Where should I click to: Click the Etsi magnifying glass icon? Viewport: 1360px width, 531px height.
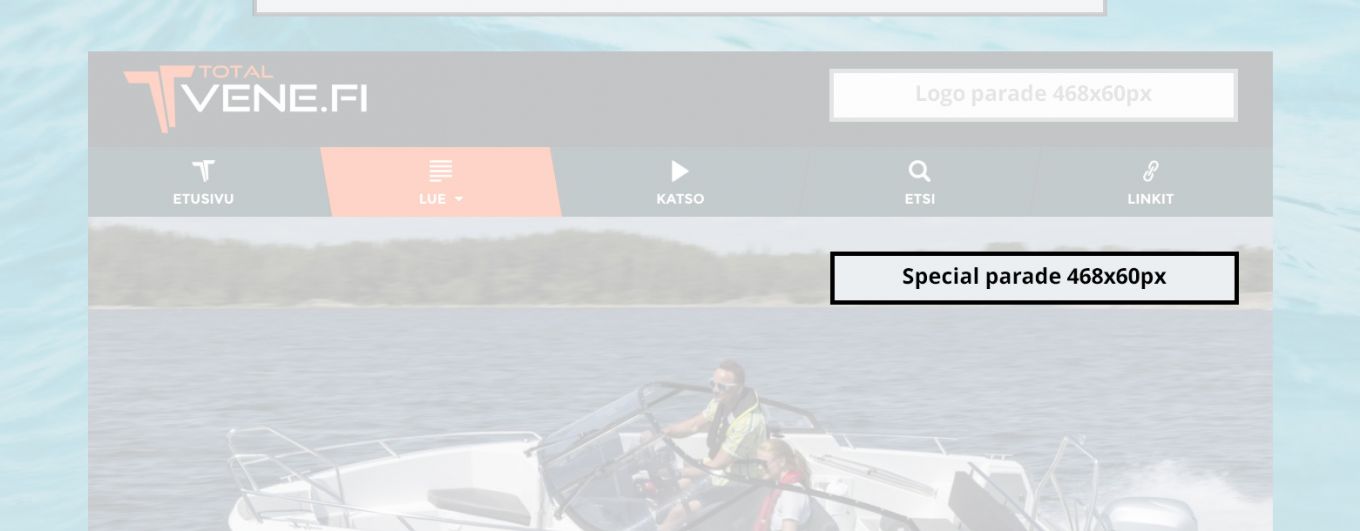(x=919, y=171)
